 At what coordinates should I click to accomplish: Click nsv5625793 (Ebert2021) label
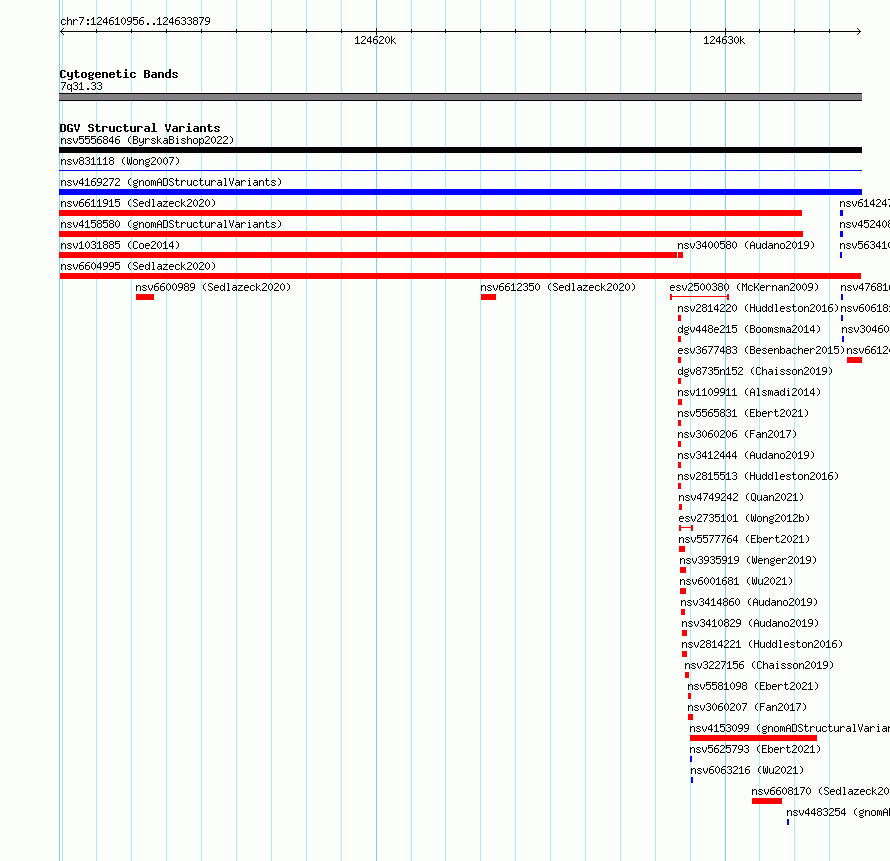click(755, 749)
